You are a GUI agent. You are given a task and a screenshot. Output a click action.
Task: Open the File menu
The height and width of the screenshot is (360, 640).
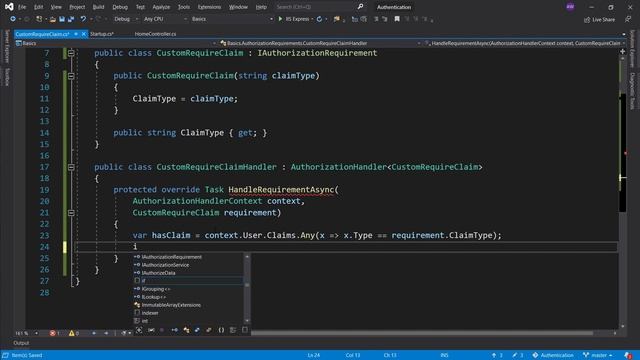pos(22,7)
